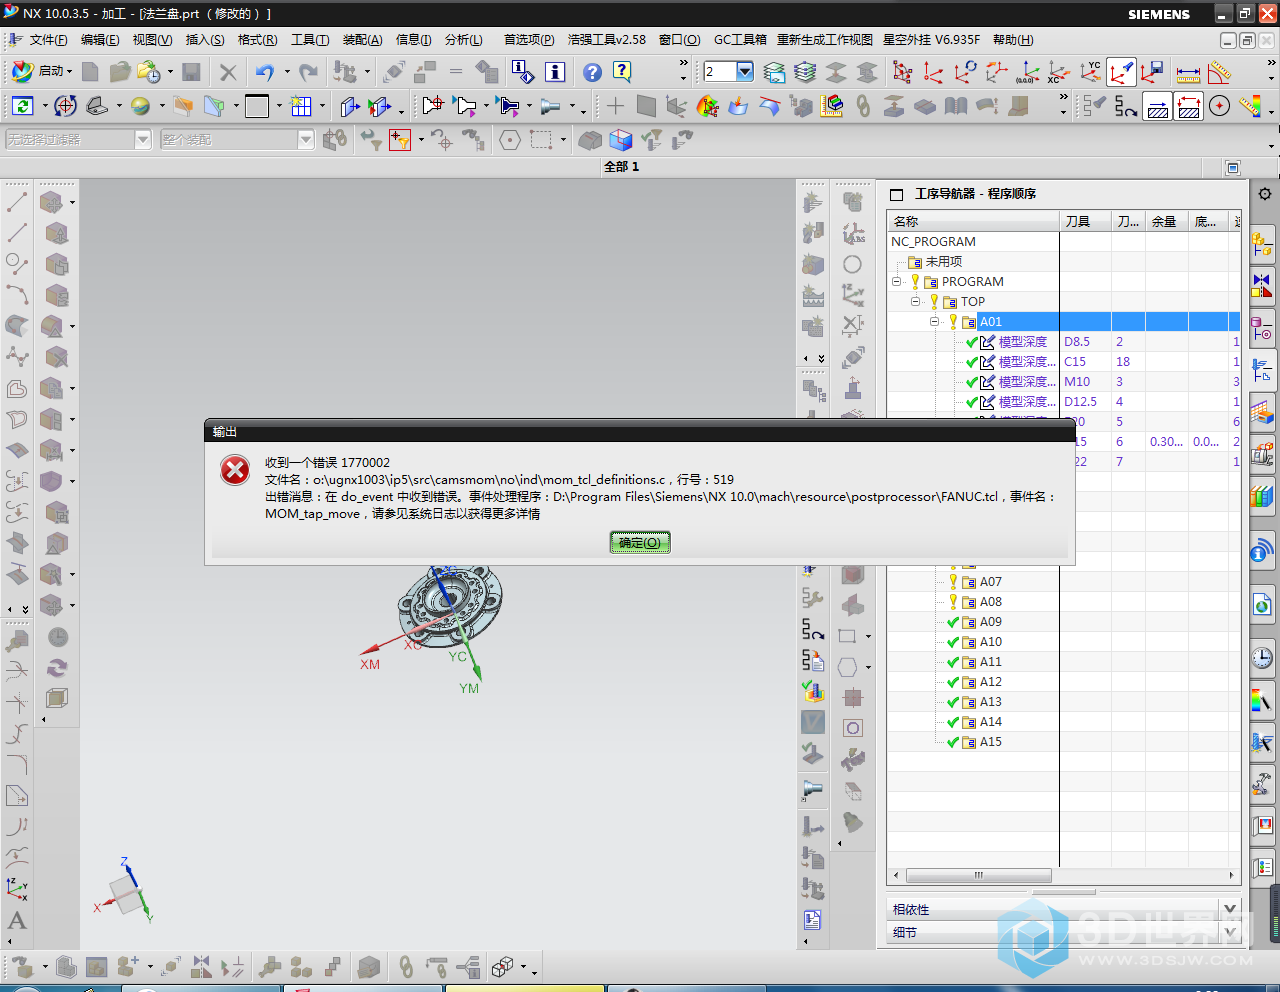Select the 未用项 folder in navigator

pos(944,262)
